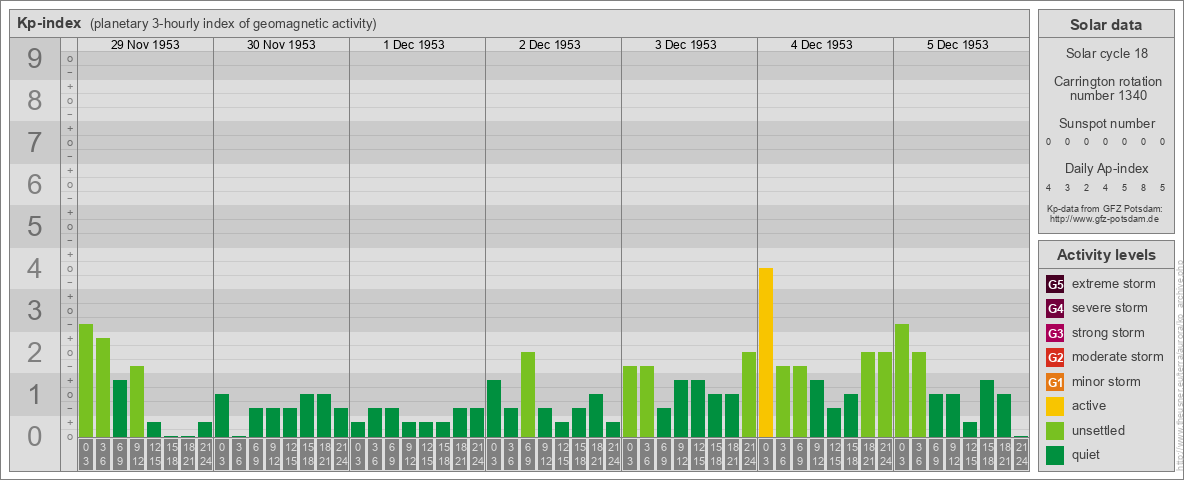Click the Daily Ap-index label
This screenshot has height=480, width=1184.
click(x=1106, y=168)
